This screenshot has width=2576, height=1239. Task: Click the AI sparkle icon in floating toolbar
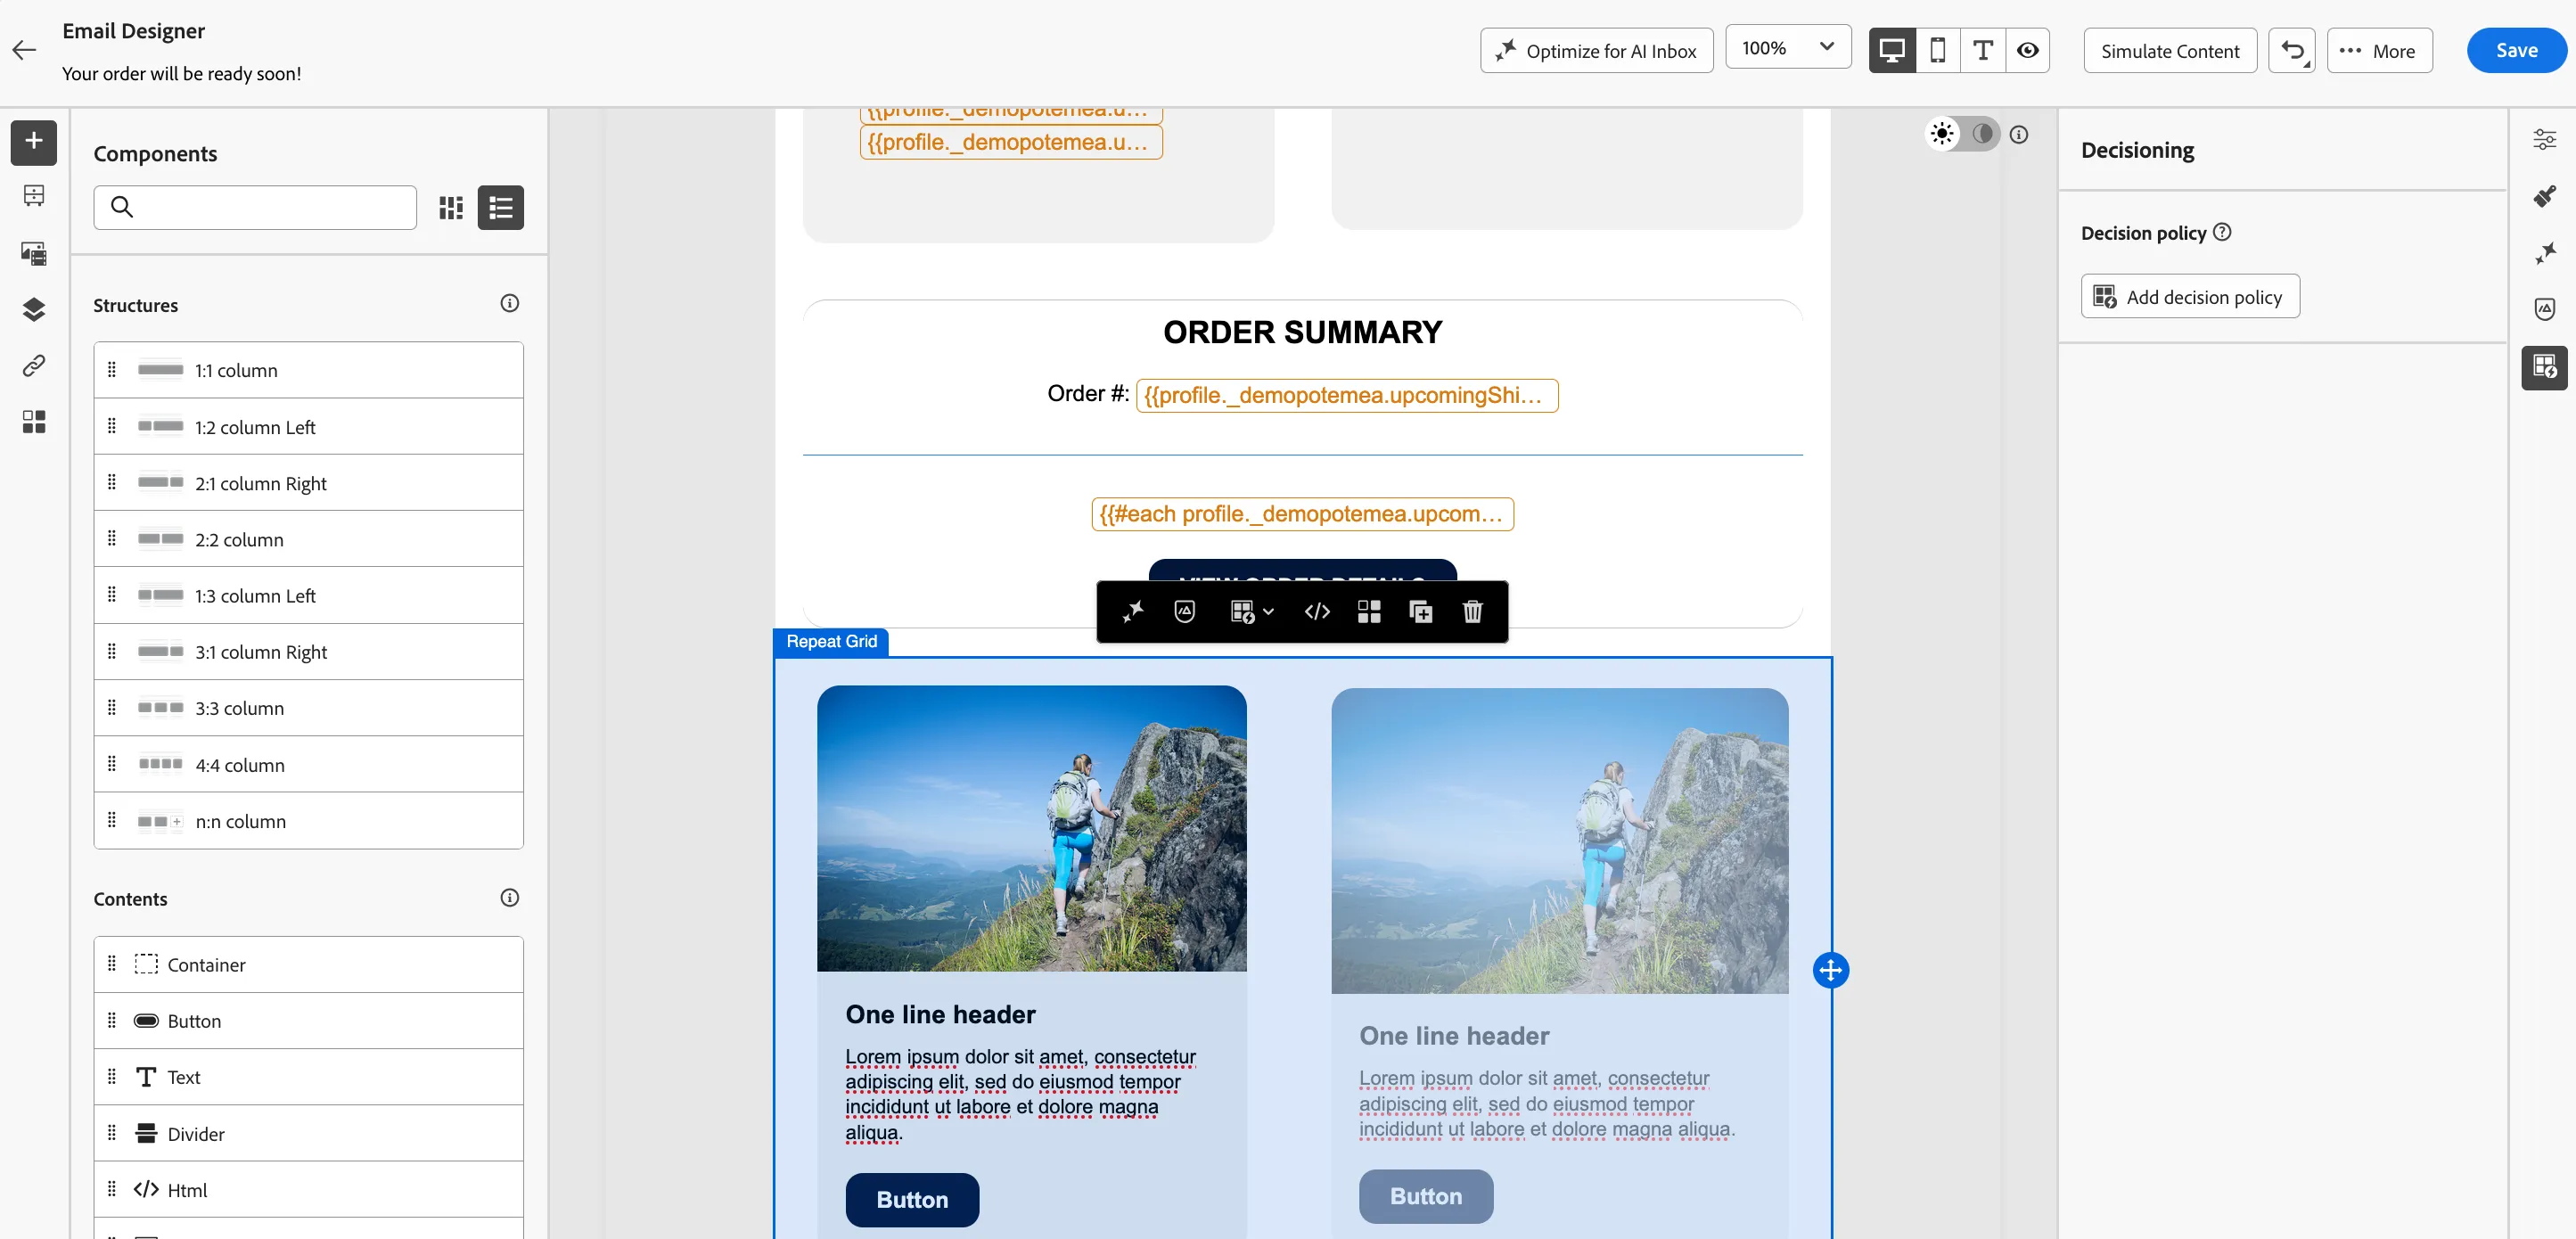1132,611
